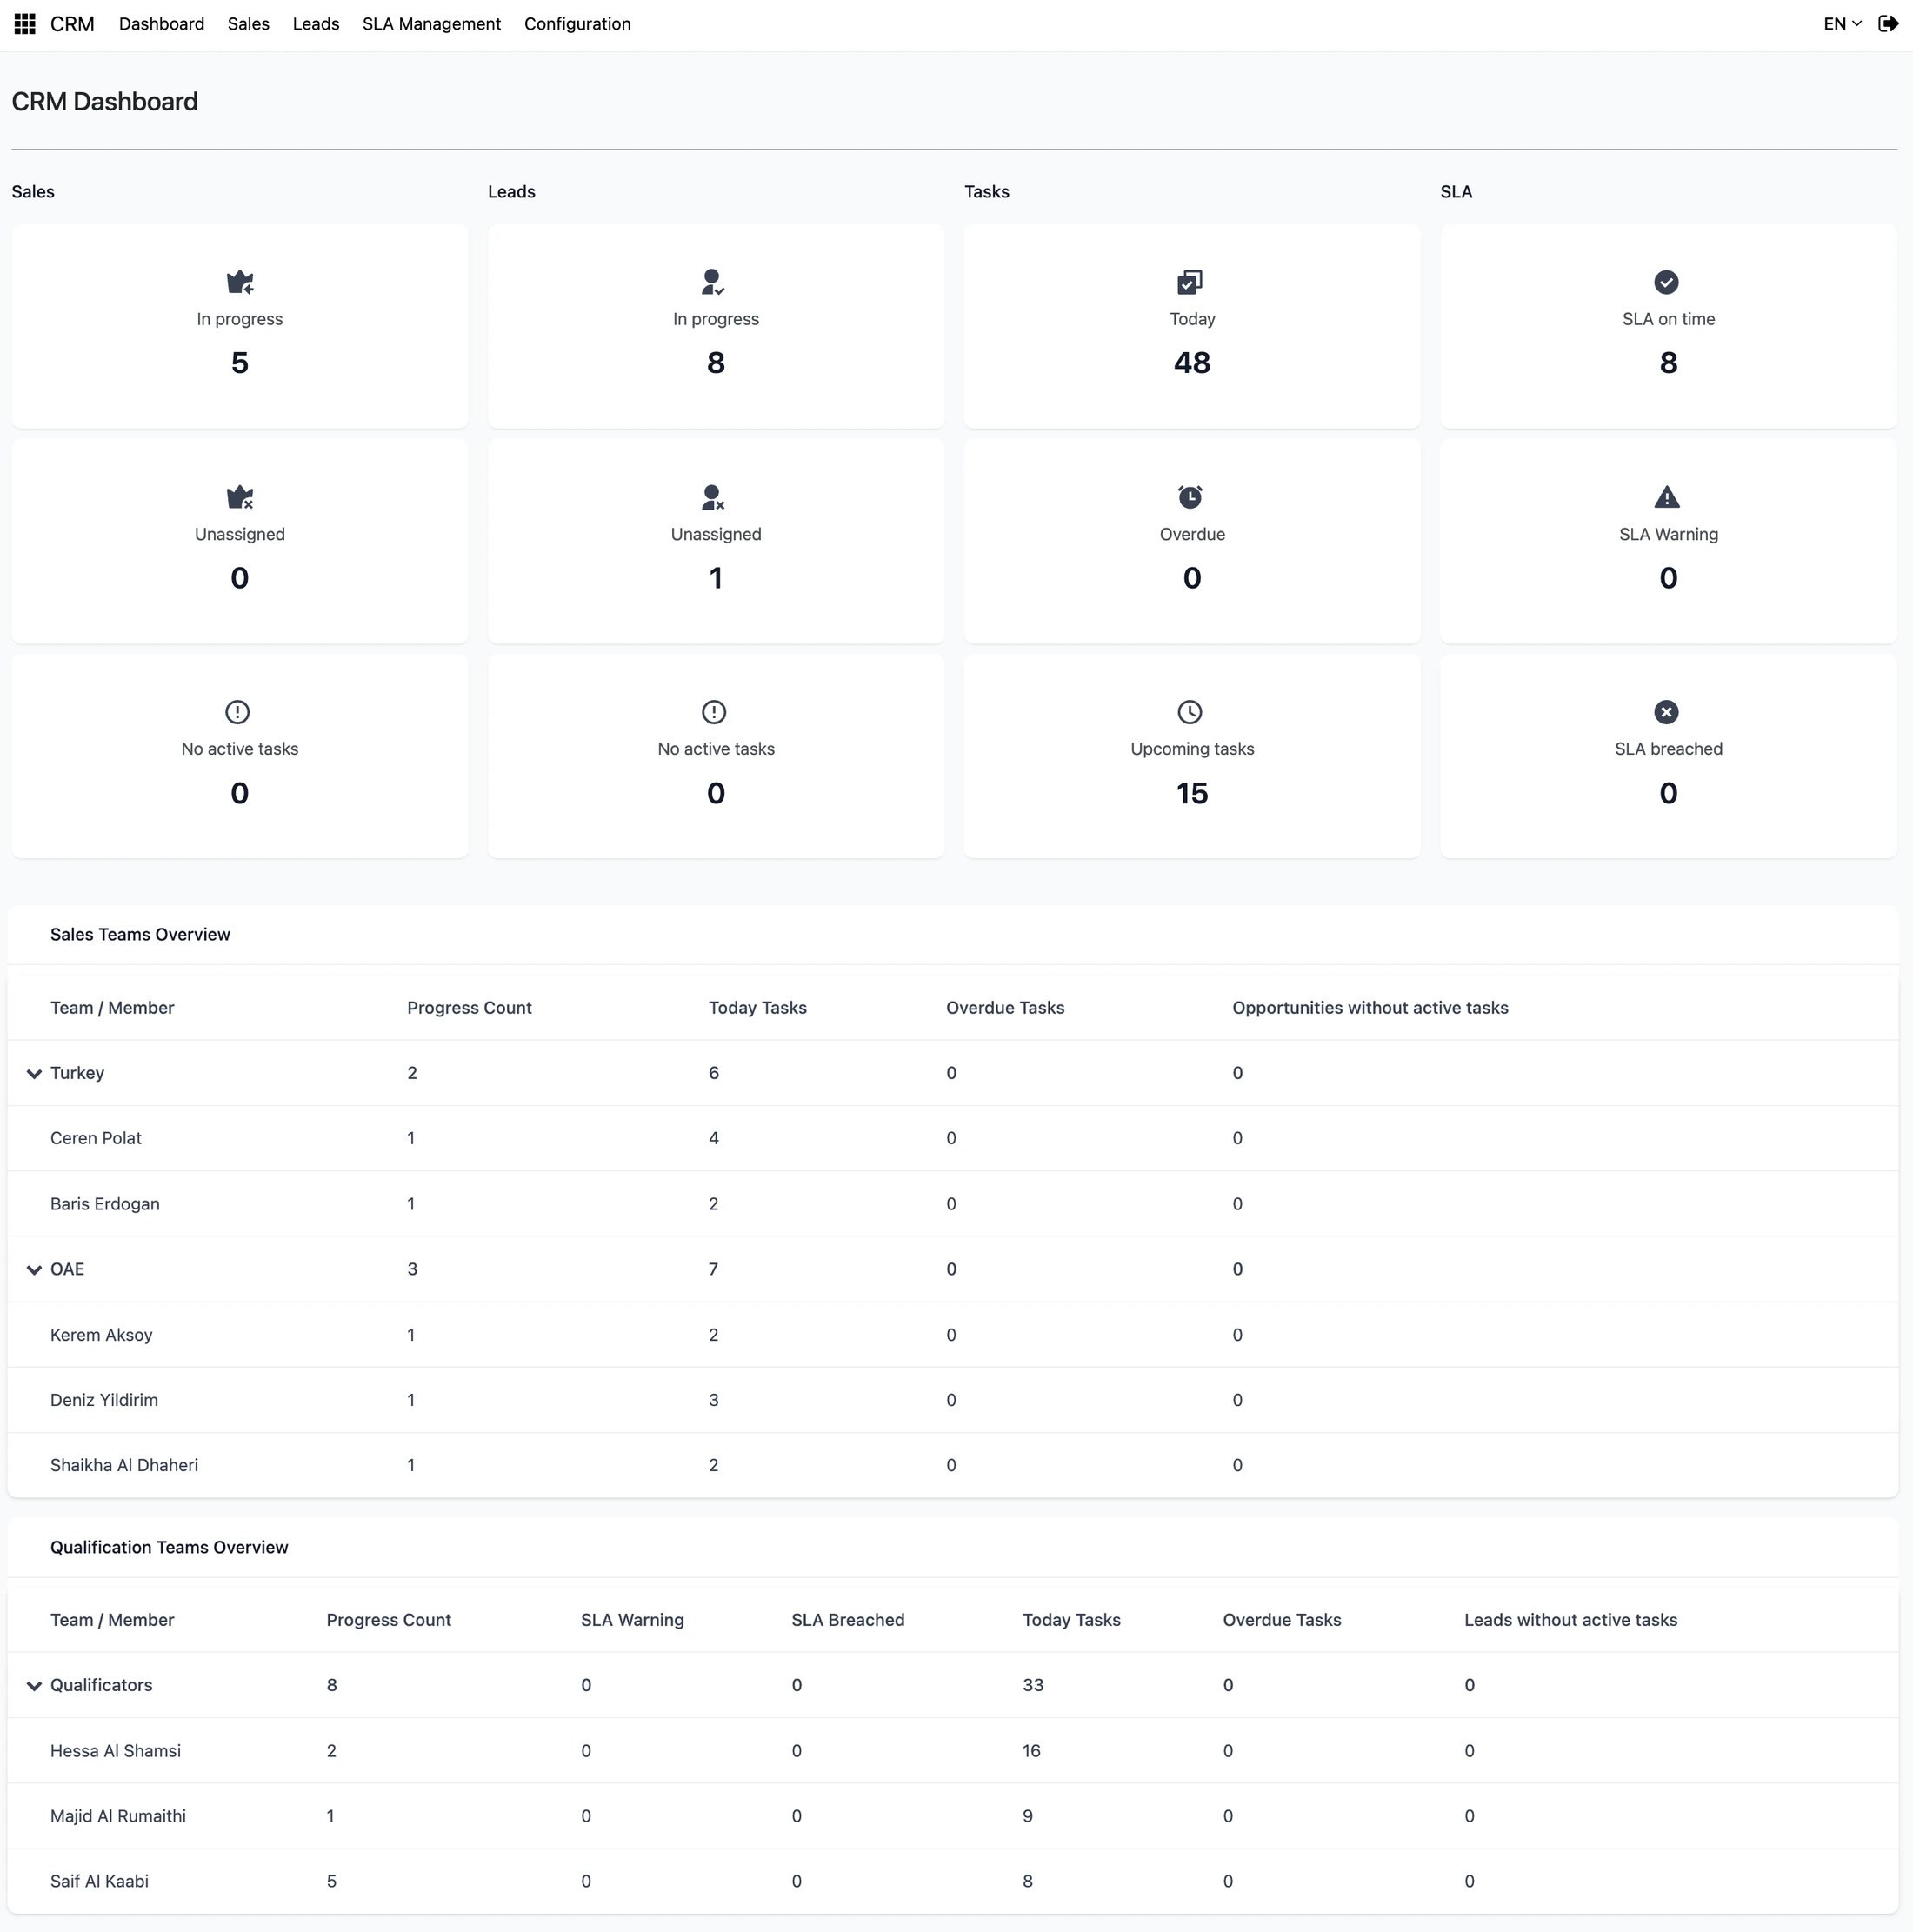Open the Leads menu item
1913x1932 pixels.
click(316, 24)
